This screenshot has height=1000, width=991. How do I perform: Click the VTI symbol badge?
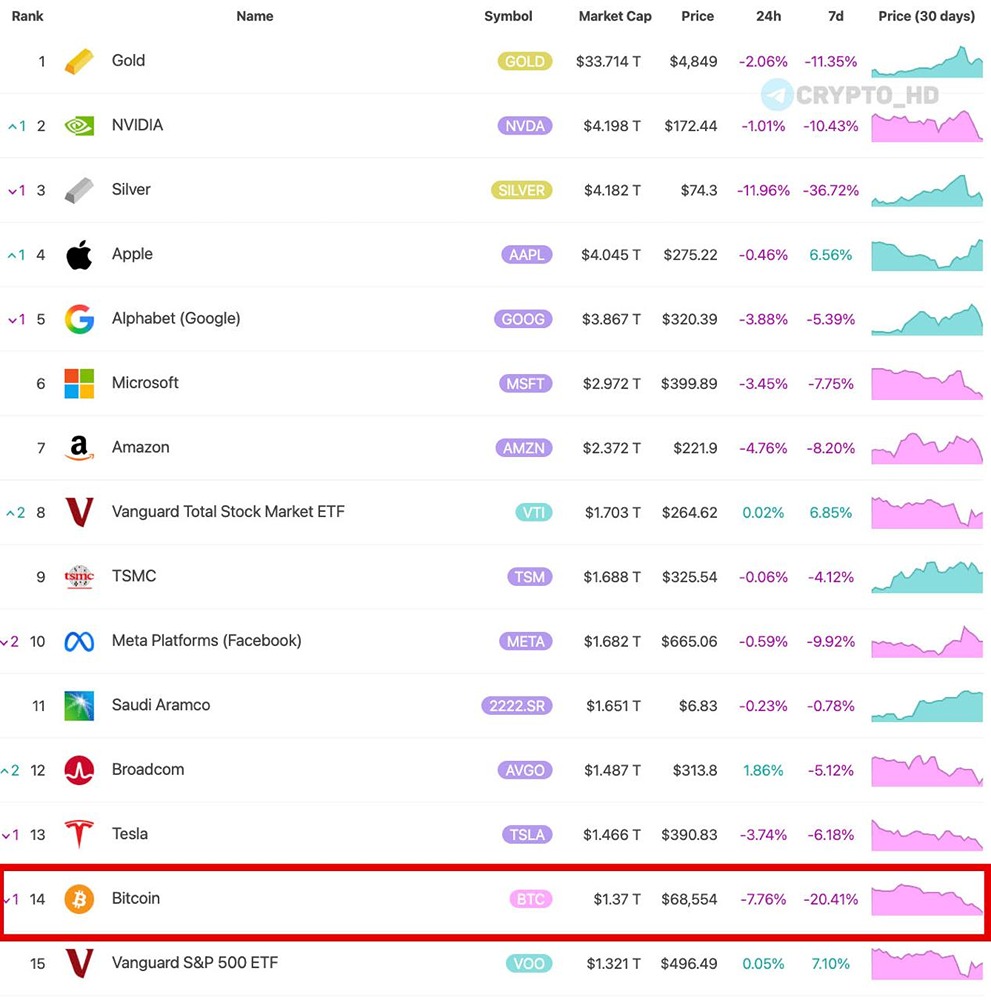[531, 512]
